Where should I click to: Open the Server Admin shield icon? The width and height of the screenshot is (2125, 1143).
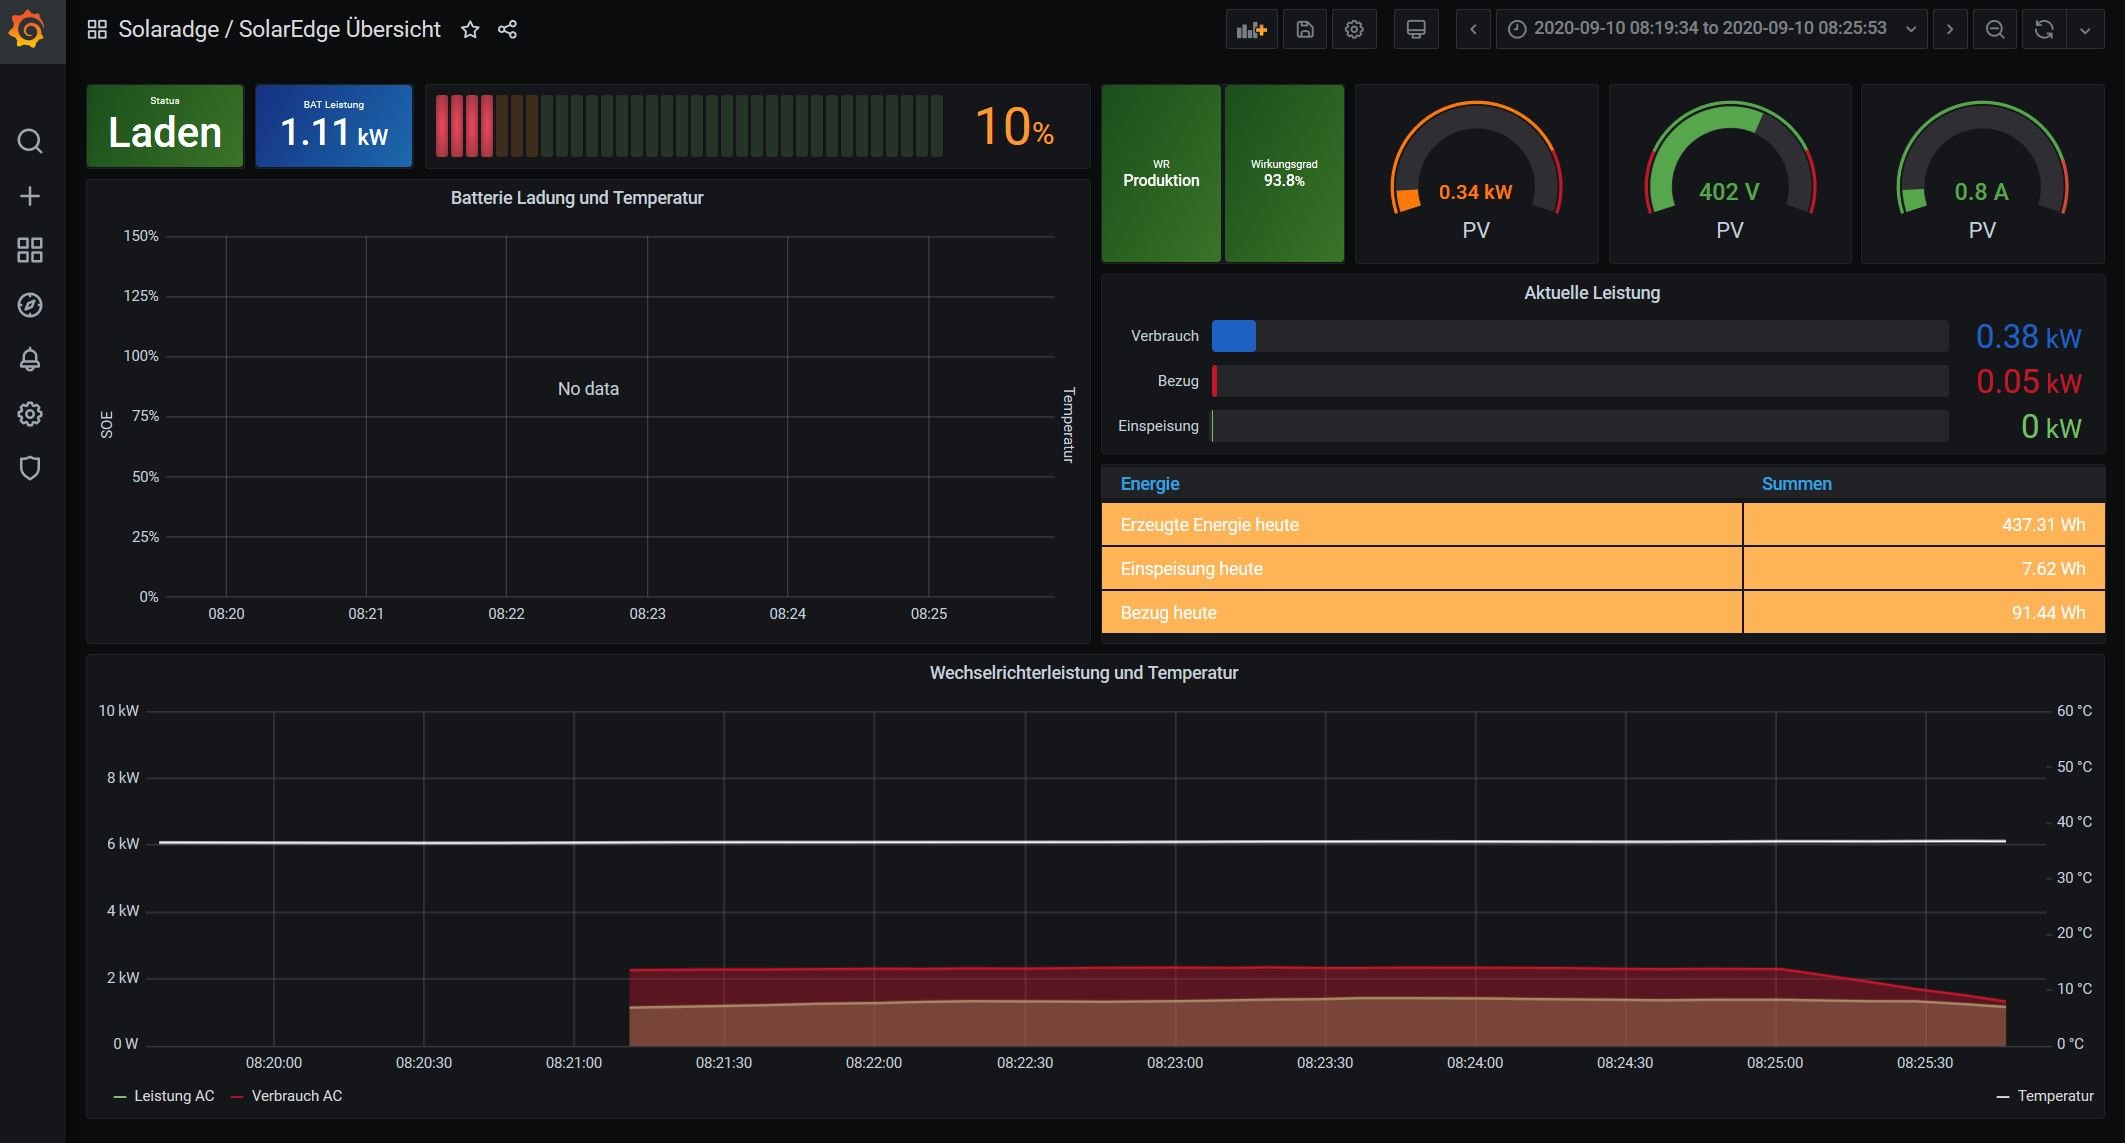pyautogui.click(x=30, y=468)
